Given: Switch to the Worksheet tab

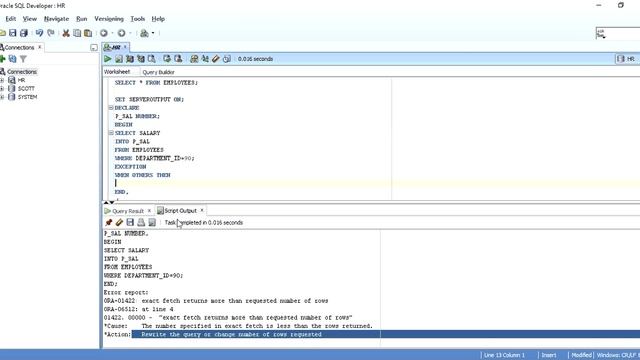Looking at the screenshot, I should point(117,72).
